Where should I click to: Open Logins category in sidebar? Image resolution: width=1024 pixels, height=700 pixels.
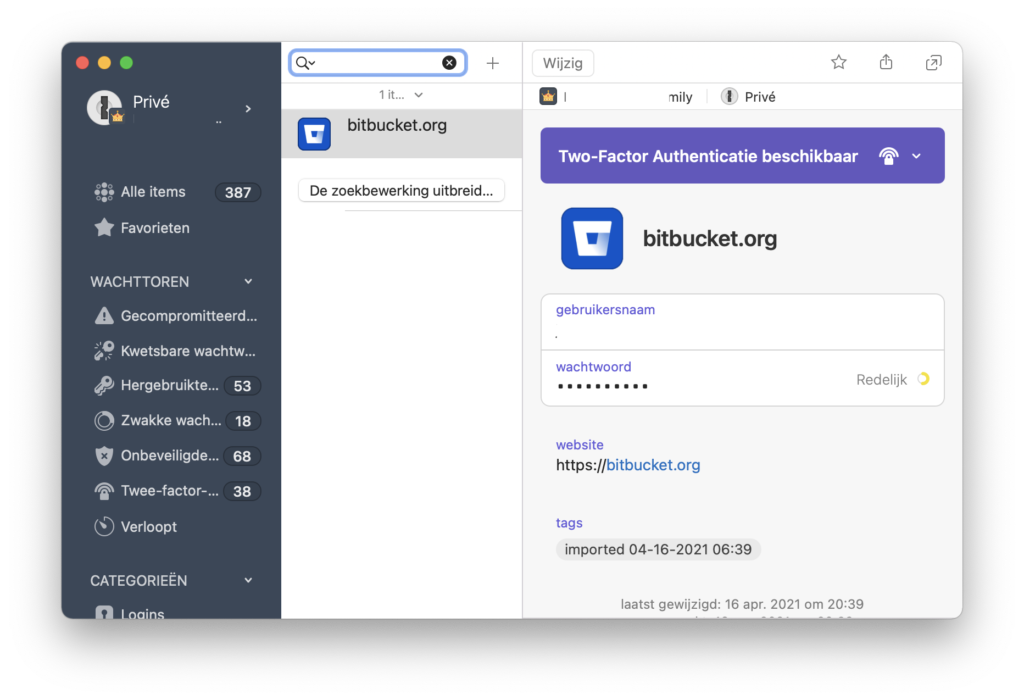[129, 612]
